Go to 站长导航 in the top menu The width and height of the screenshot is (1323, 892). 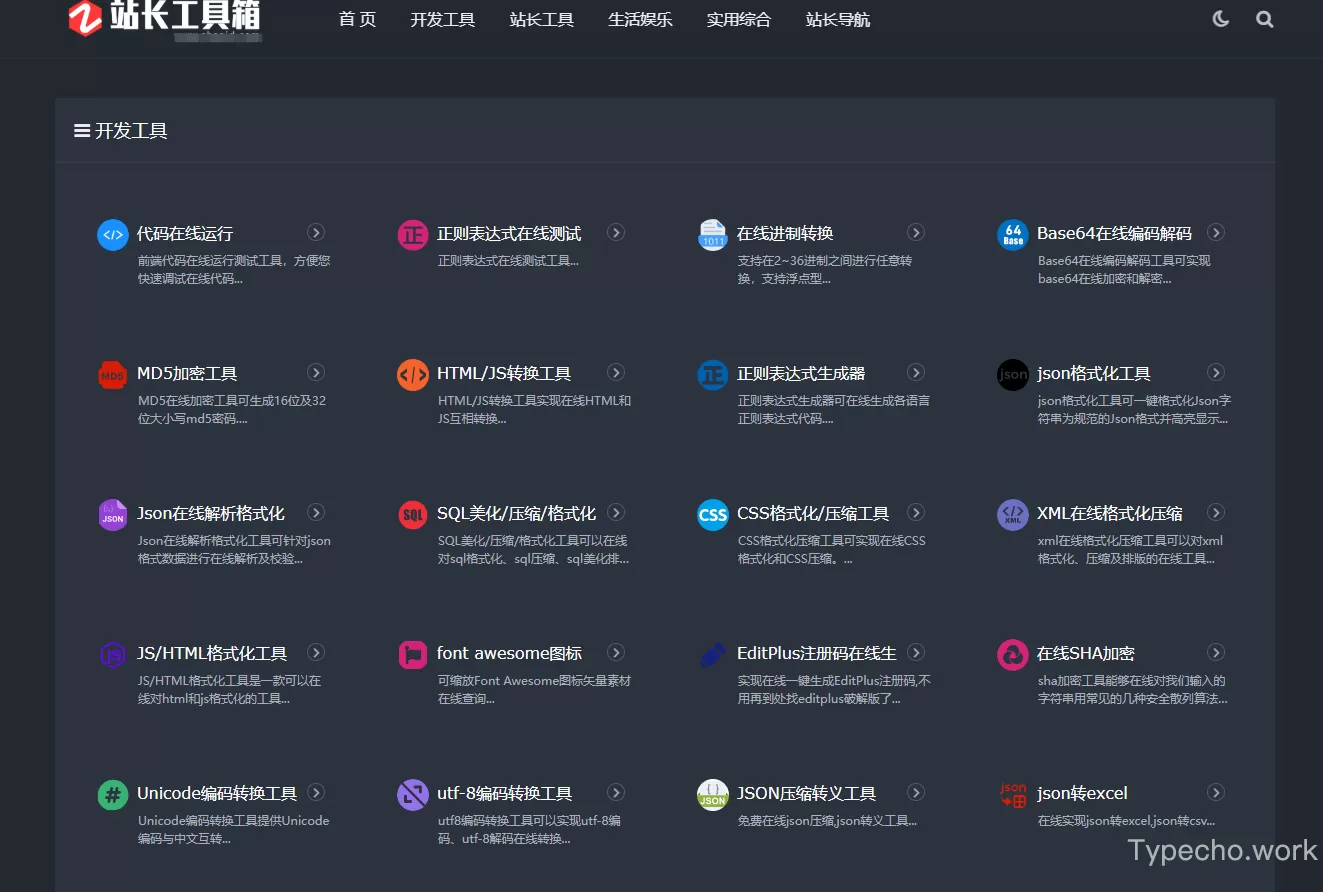838,20
